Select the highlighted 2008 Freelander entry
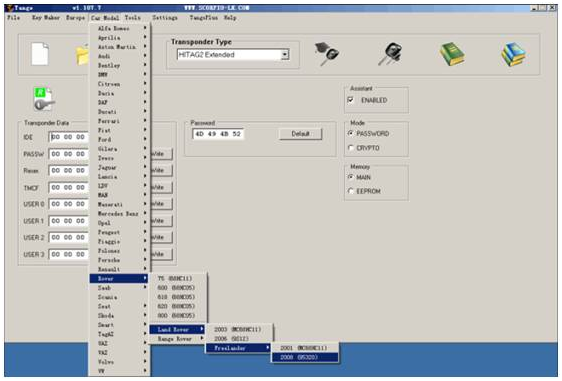Screen dimensions: 562x381 [305, 357]
